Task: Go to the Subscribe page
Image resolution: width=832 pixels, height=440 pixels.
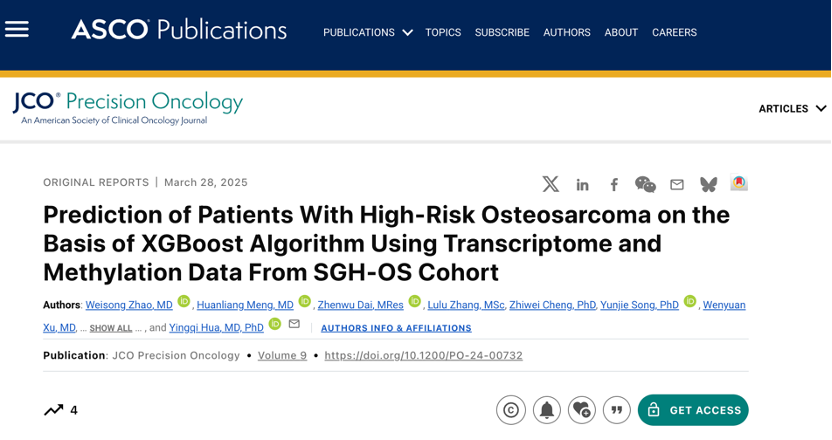Action: 502,32
